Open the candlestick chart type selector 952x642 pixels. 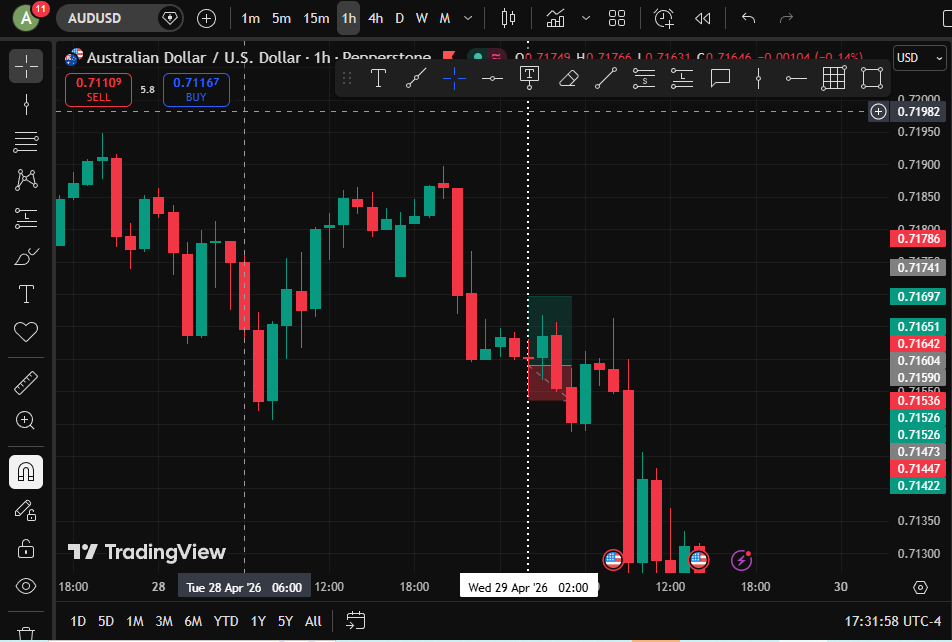click(508, 18)
